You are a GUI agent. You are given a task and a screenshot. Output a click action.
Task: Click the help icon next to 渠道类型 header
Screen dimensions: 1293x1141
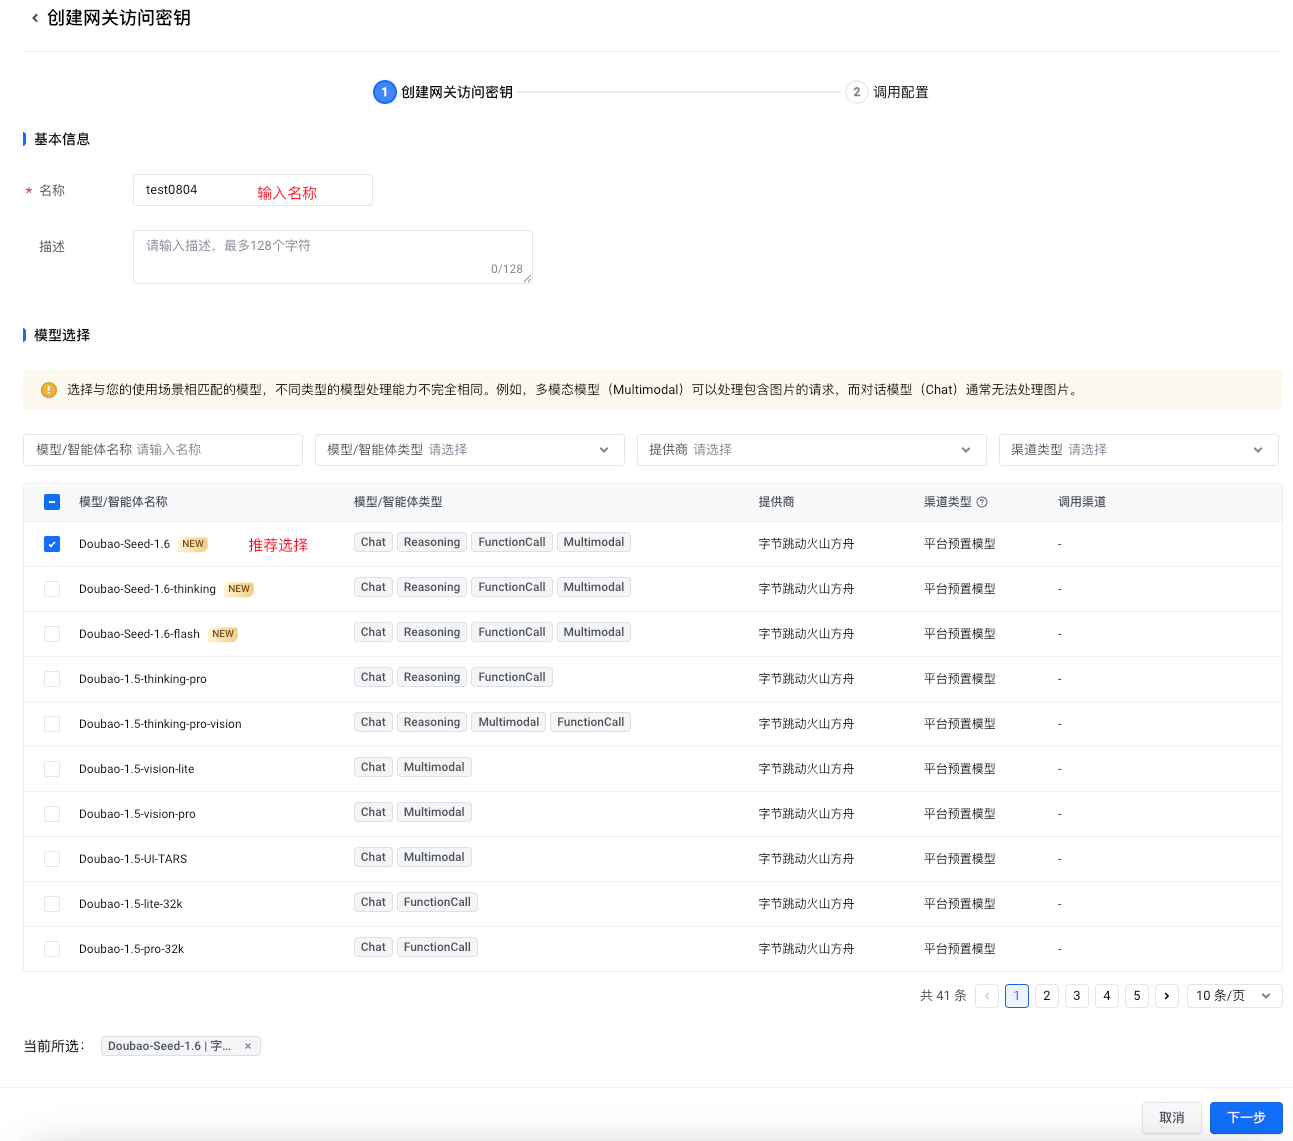pyautogui.click(x=982, y=502)
